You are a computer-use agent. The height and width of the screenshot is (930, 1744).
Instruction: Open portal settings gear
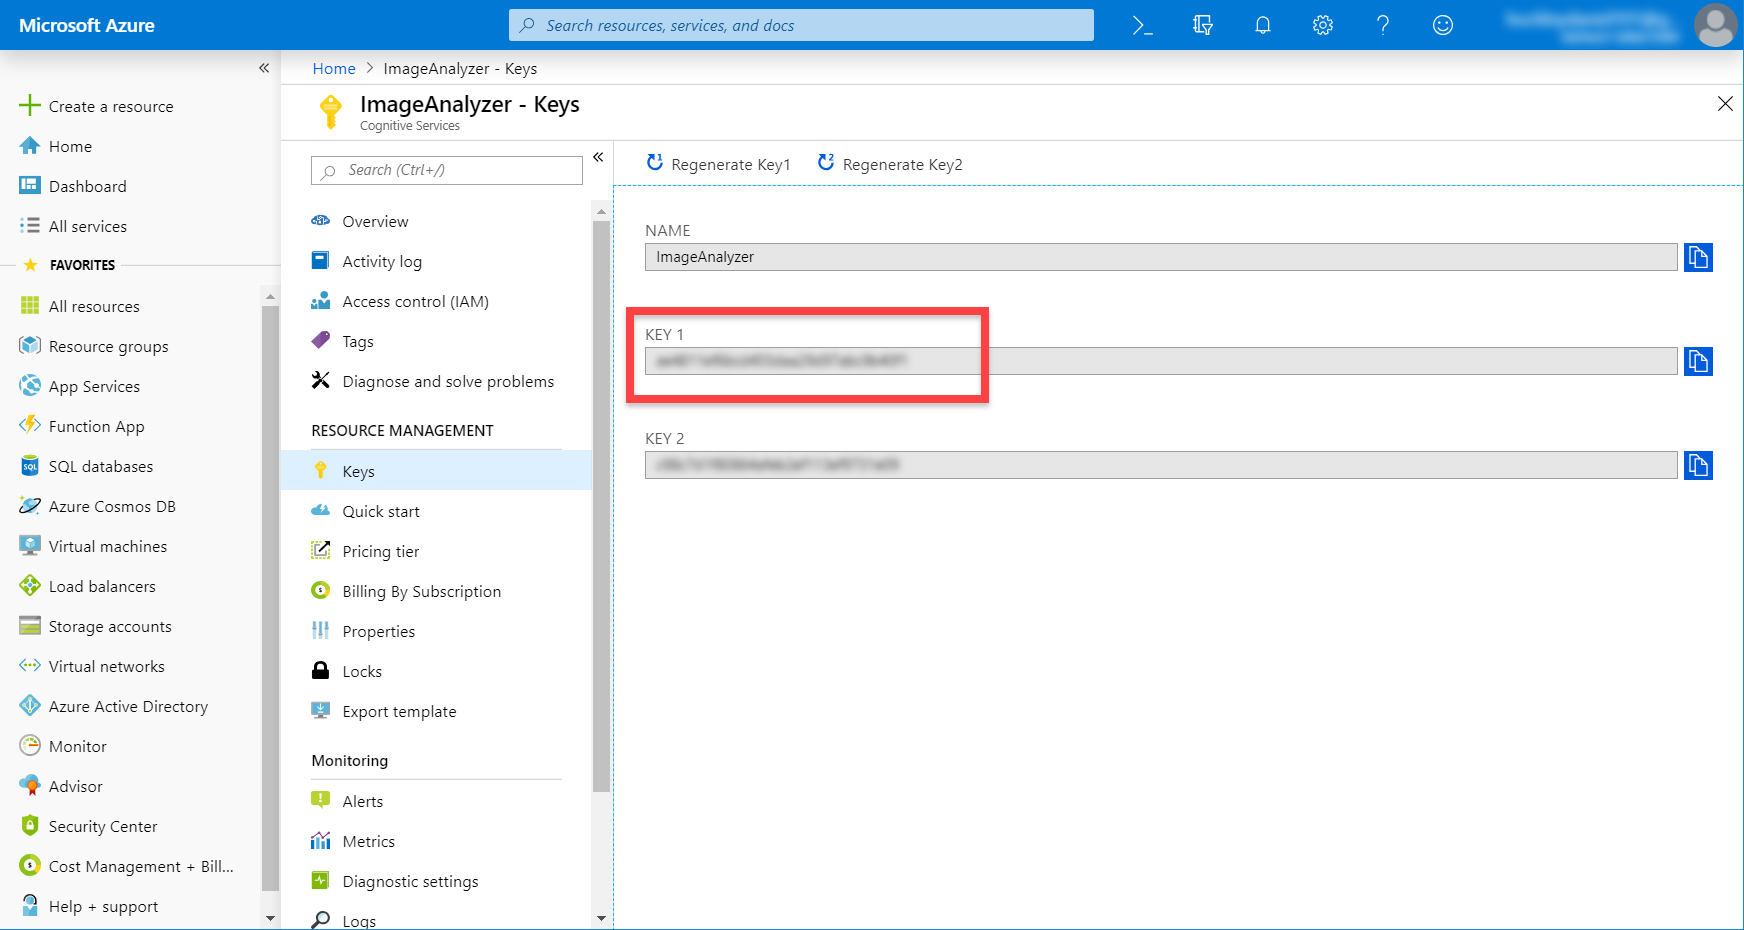tap(1323, 26)
